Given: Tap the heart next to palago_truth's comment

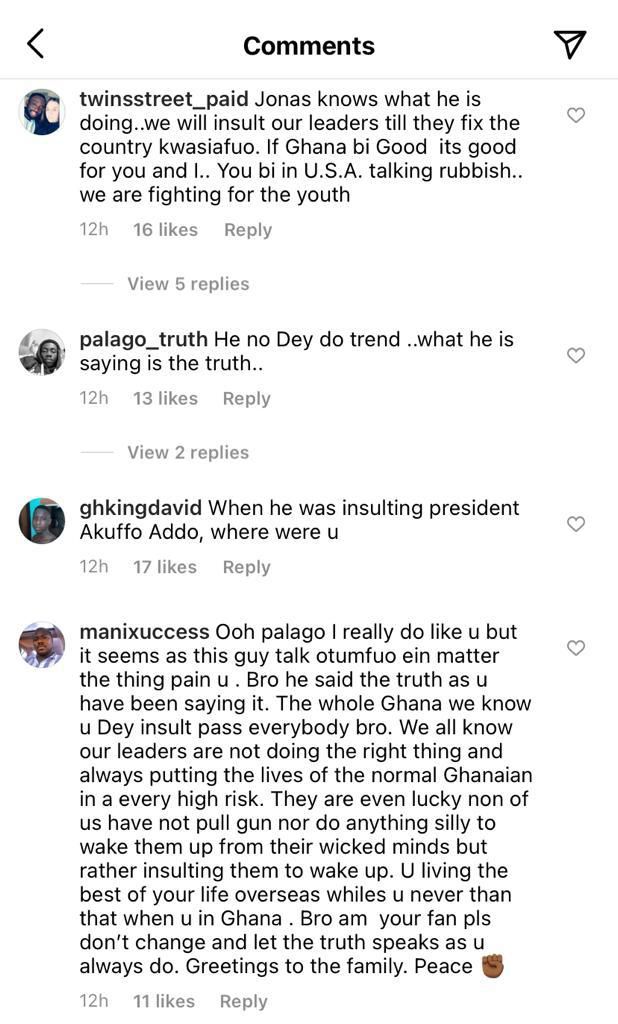Looking at the screenshot, I should [x=576, y=353].
